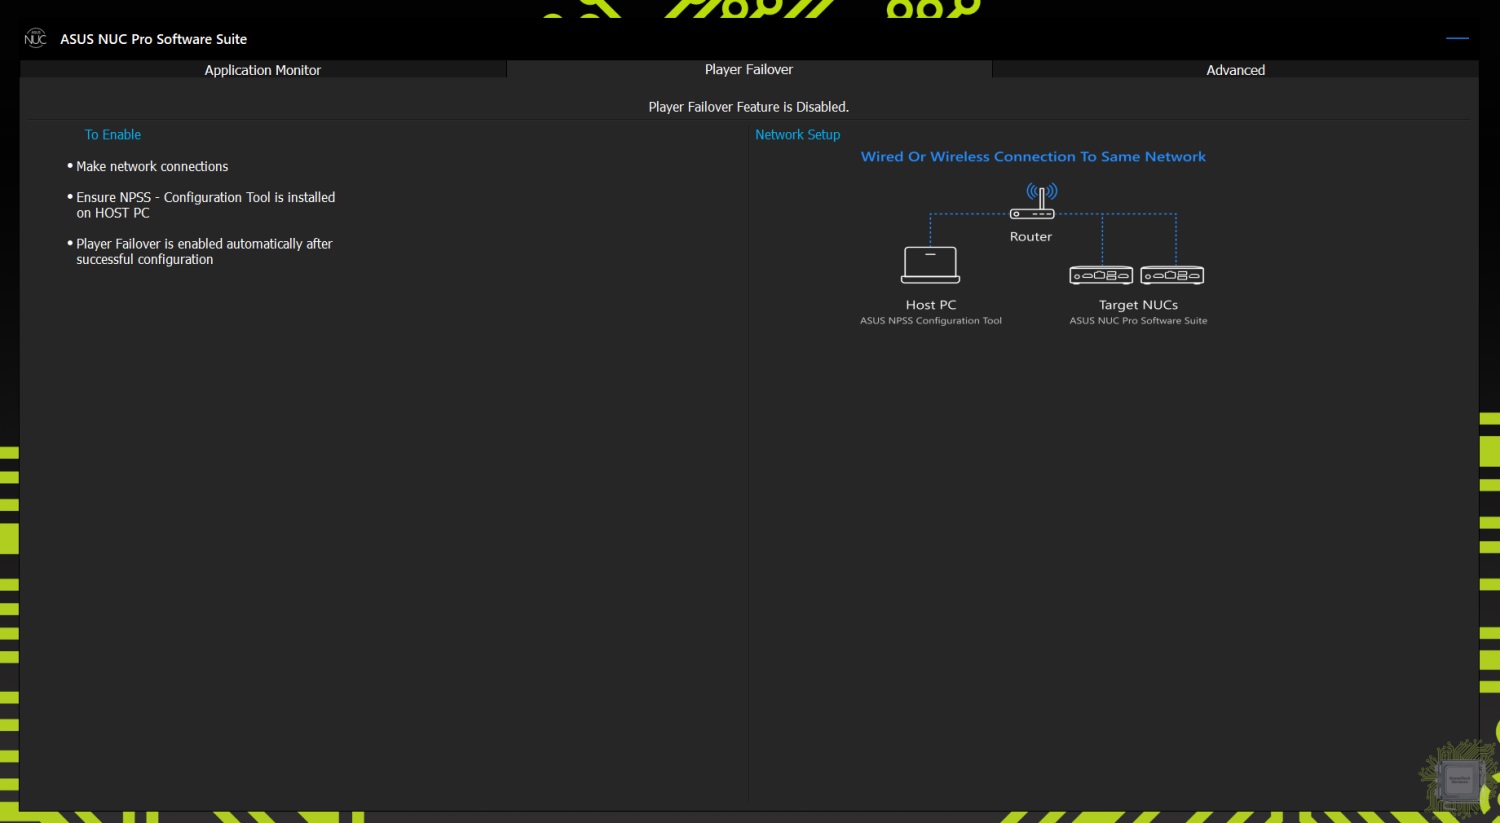The image size is (1500, 823).
Task: Click the ASUS NUC logo icon
Action: [x=35, y=38]
